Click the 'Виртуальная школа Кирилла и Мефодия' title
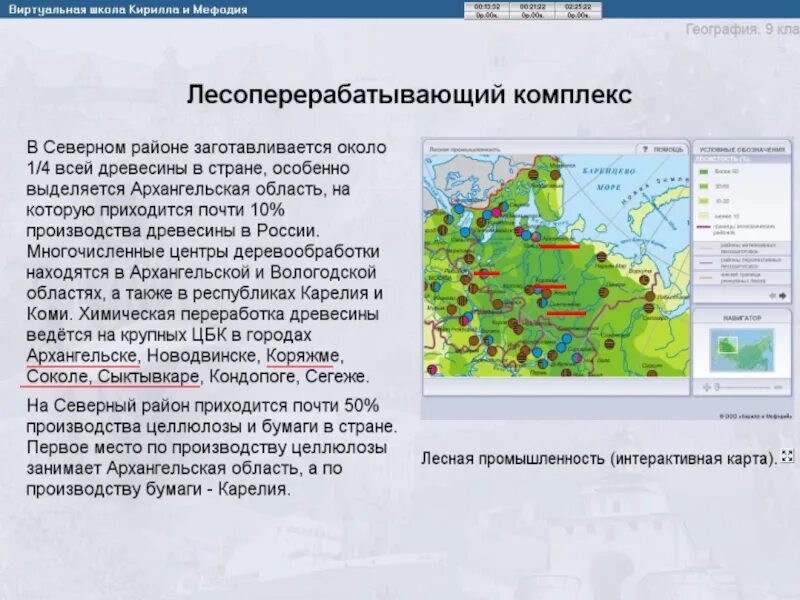The width and height of the screenshot is (800, 600). (128, 10)
